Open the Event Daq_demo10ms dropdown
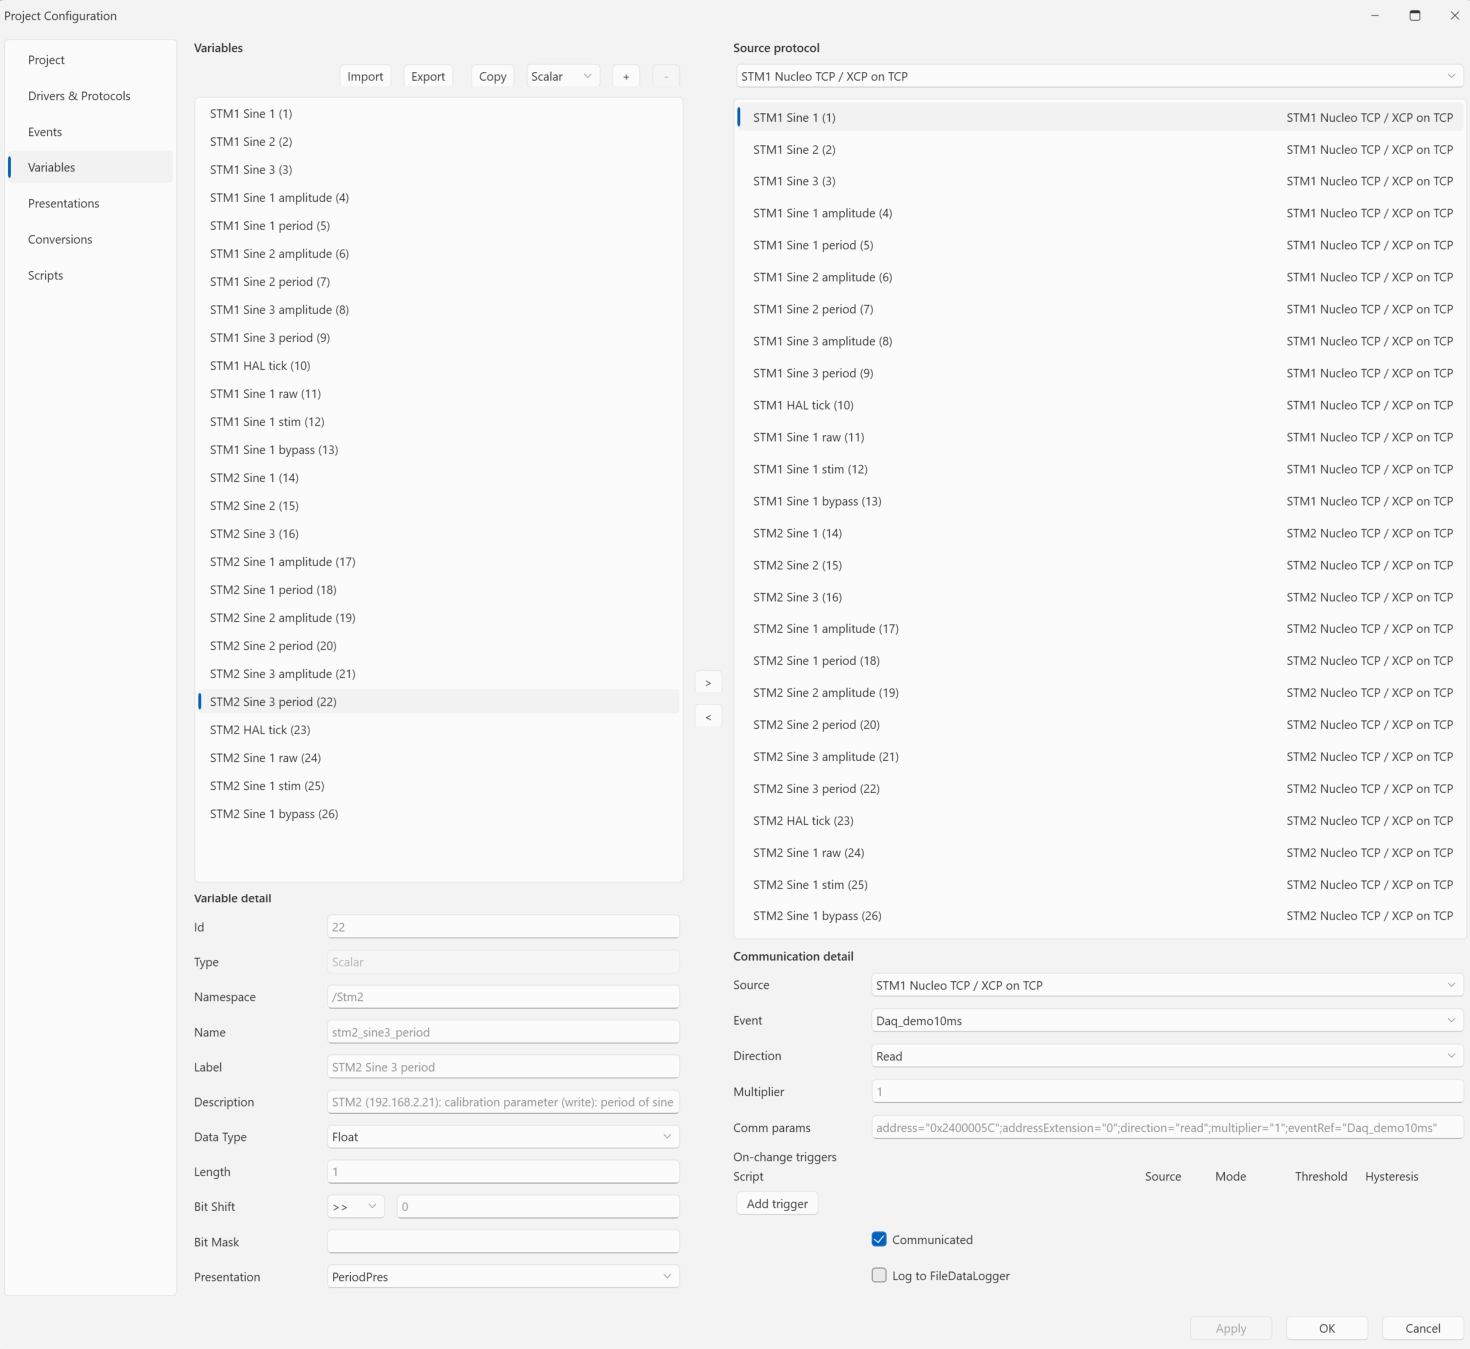 (x=1167, y=1021)
